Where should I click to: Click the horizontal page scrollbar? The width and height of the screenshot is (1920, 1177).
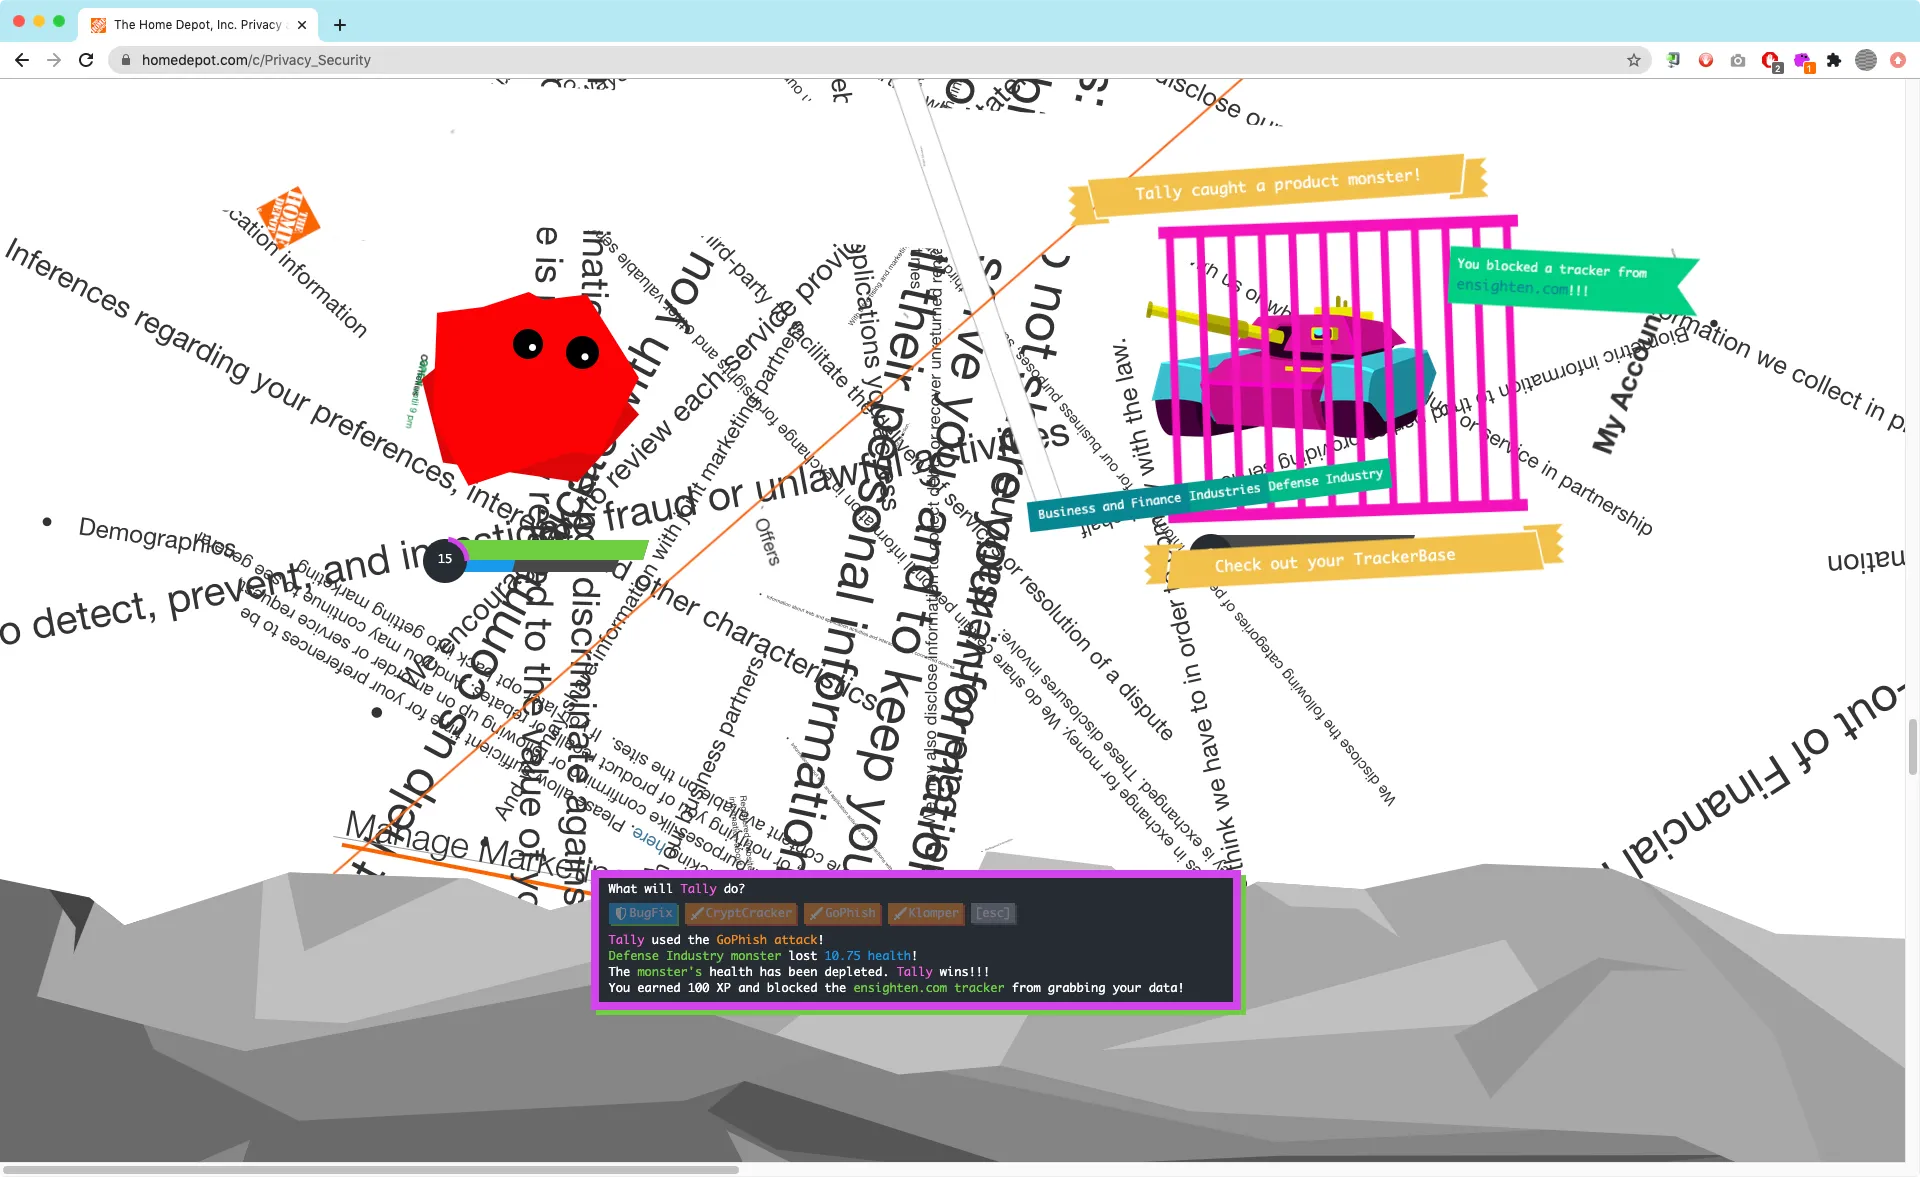click(x=370, y=1170)
